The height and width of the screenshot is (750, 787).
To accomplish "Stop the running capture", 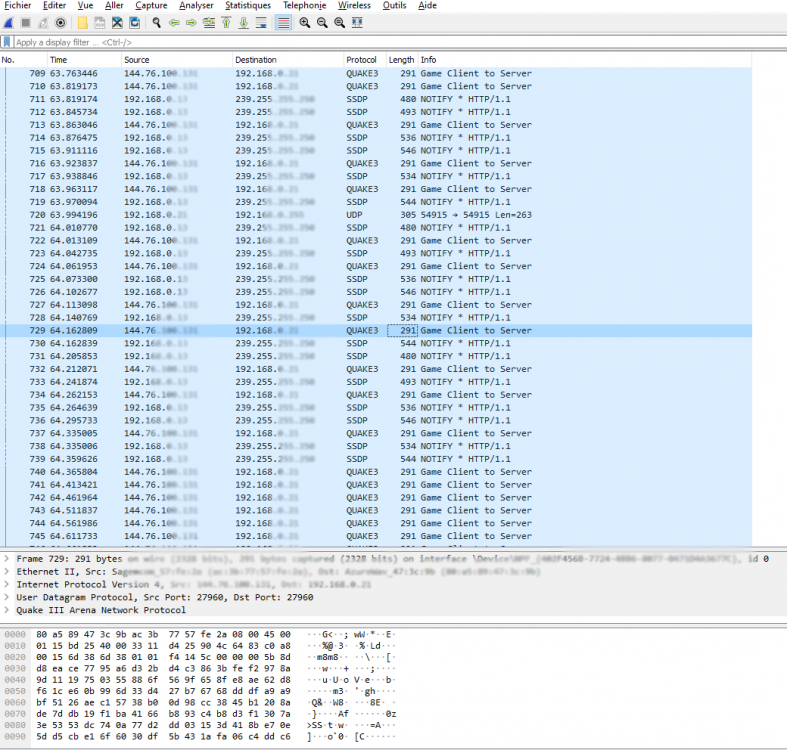I will [x=26, y=23].
